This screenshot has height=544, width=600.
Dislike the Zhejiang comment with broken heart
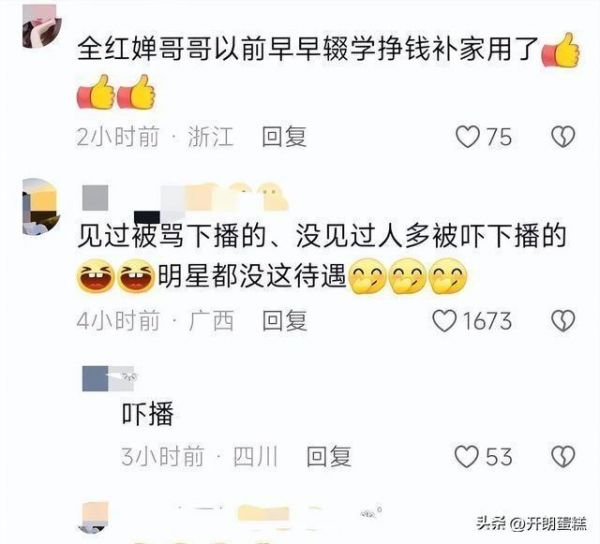[563, 137]
